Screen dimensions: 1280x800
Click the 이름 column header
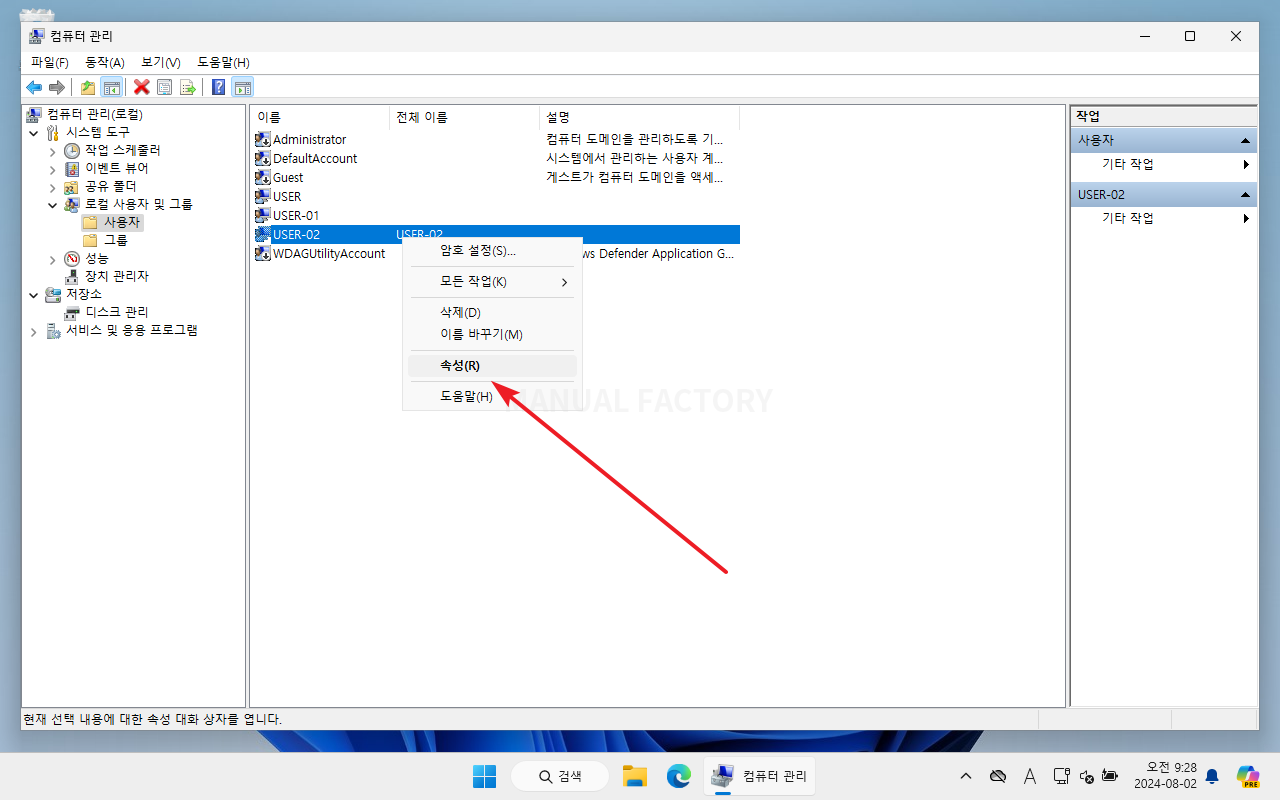pos(320,117)
